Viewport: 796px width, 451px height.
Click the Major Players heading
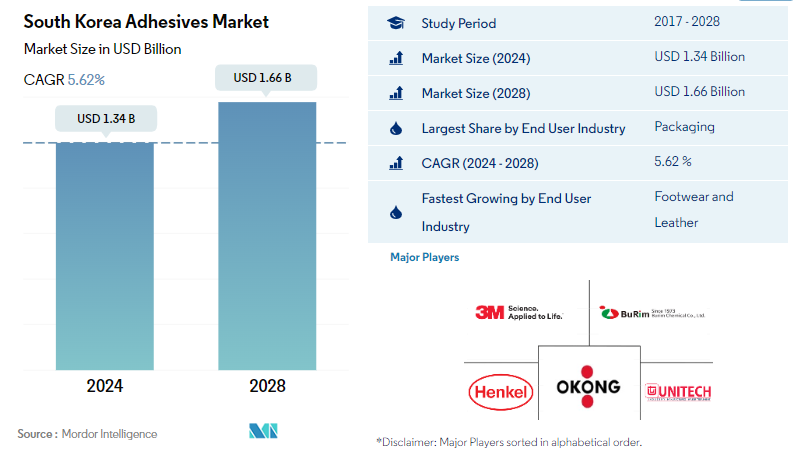pos(424,257)
